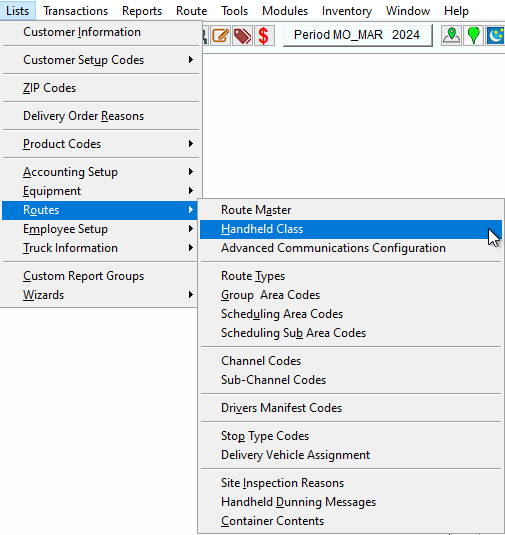Select Handheld Class from Routes submenu
This screenshot has width=505, height=535.
pos(351,229)
